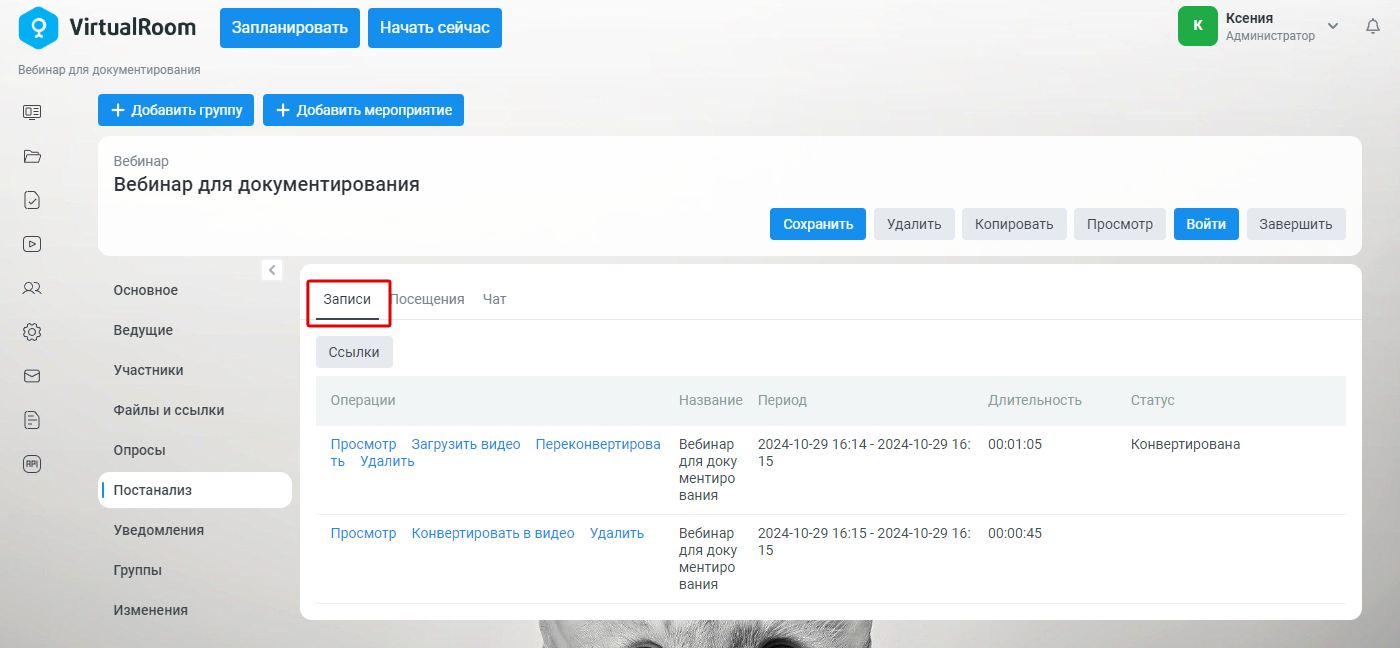Click the Ссылки button
Image resolution: width=1400 pixels, height=648 pixels.
[x=354, y=352]
